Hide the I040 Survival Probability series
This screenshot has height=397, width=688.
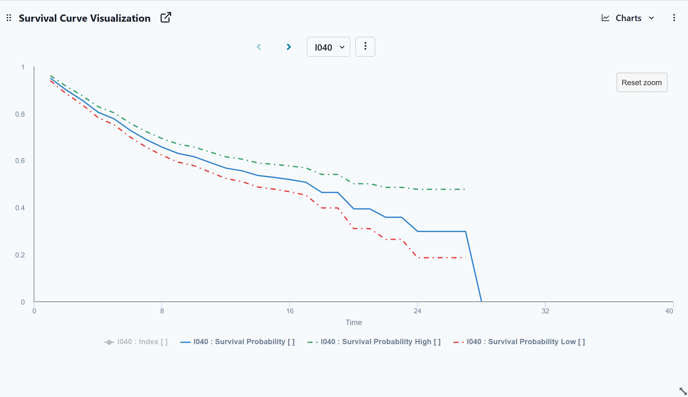237,342
